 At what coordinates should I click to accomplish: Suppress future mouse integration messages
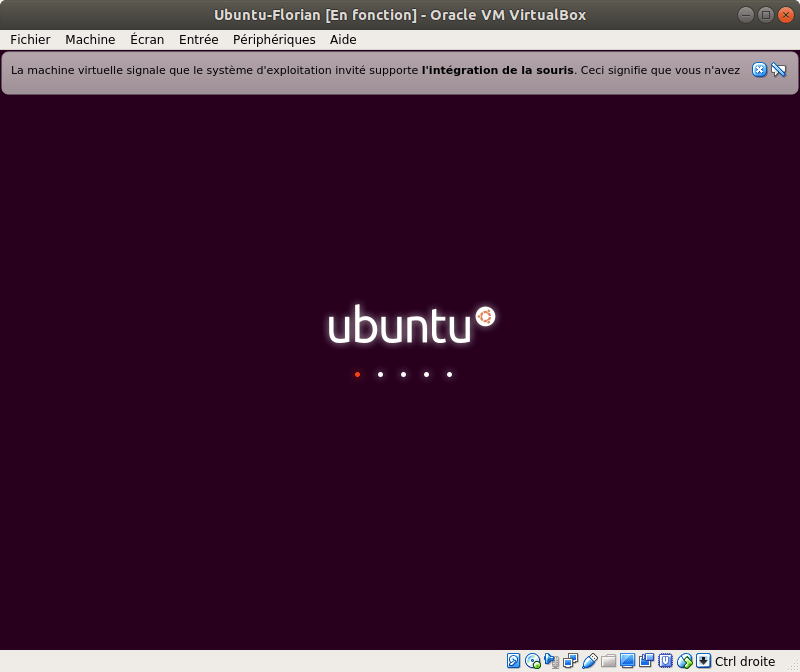pyautogui.click(x=779, y=70)
